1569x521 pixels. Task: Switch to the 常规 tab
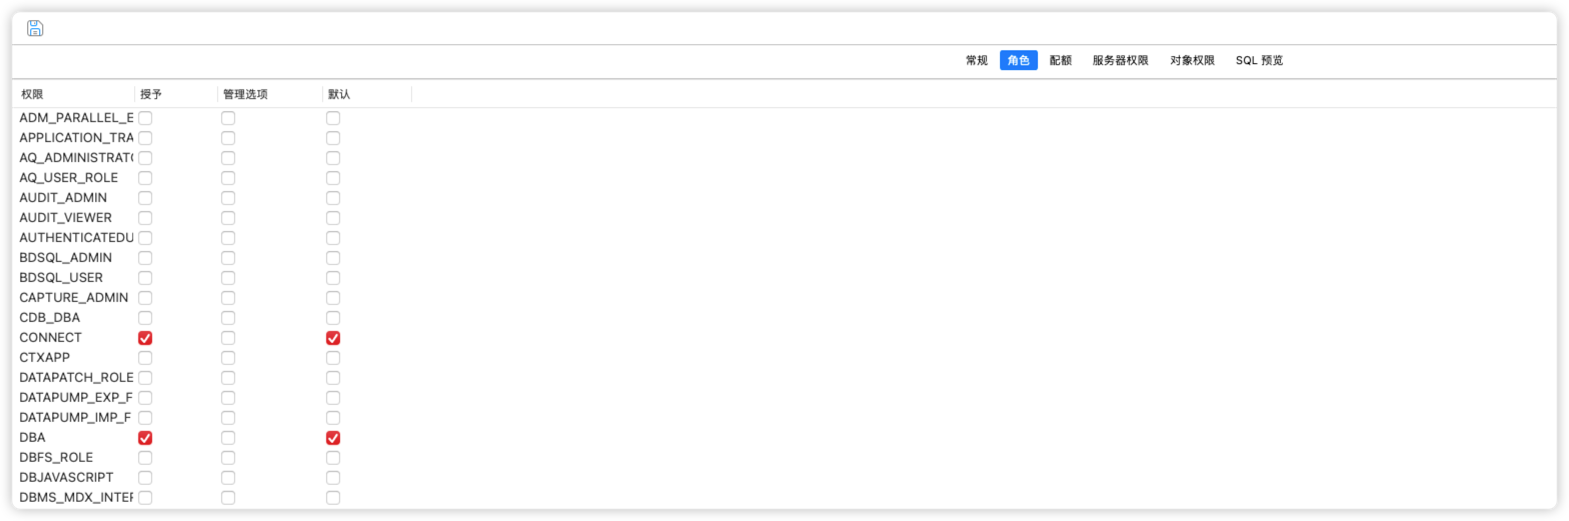tap(976, 60)
